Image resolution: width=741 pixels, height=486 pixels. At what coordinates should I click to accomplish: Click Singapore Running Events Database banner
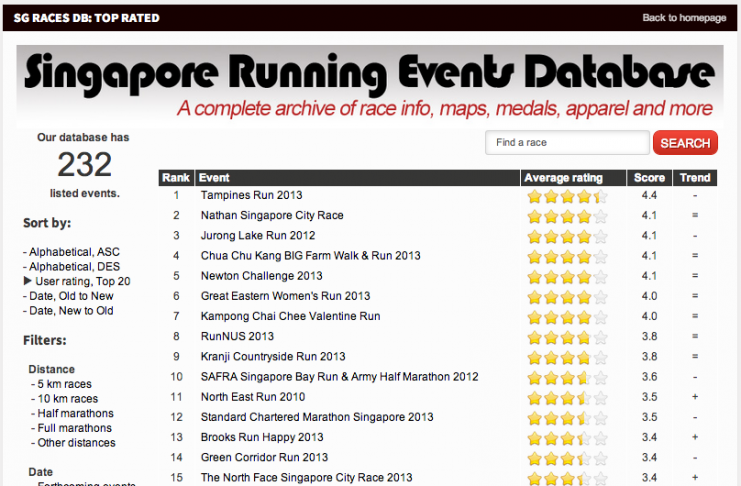pos(370,86)
